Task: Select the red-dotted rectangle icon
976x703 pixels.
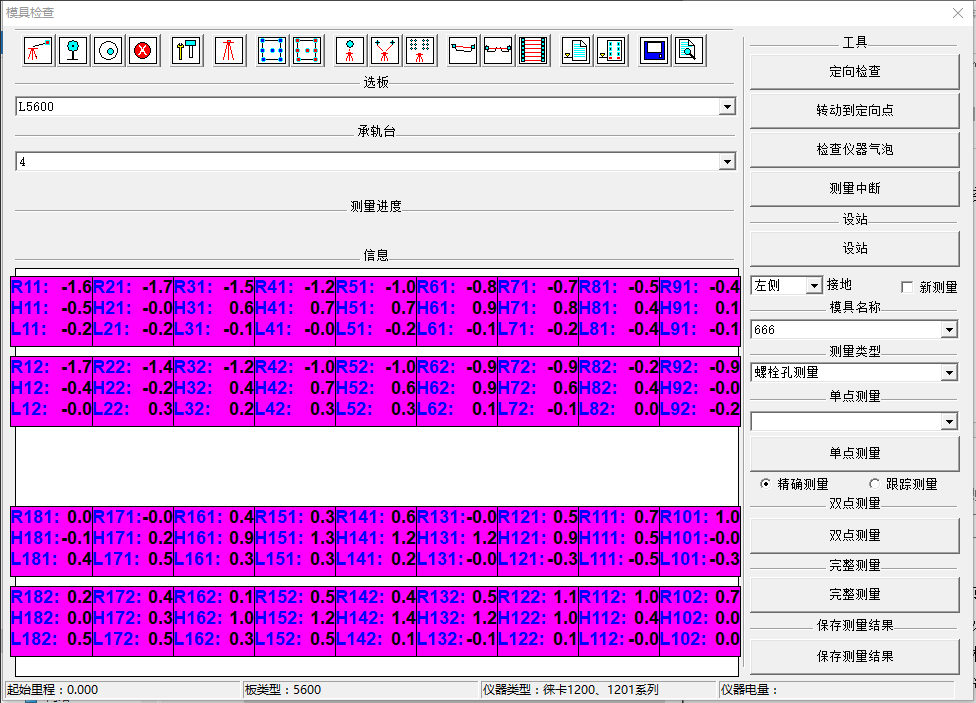Action: pos(307,50)
